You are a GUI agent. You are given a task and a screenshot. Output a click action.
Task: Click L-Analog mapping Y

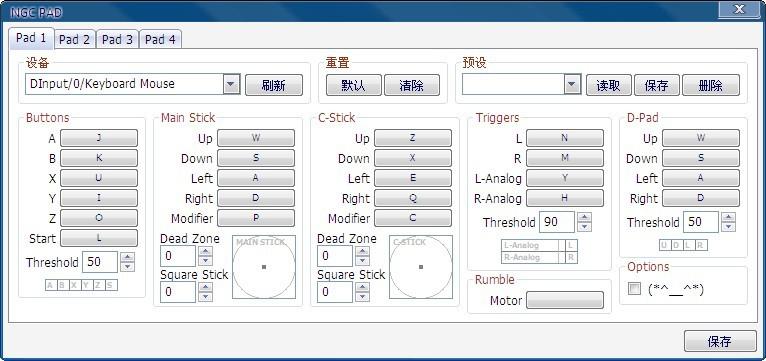[x=565, y=178]
